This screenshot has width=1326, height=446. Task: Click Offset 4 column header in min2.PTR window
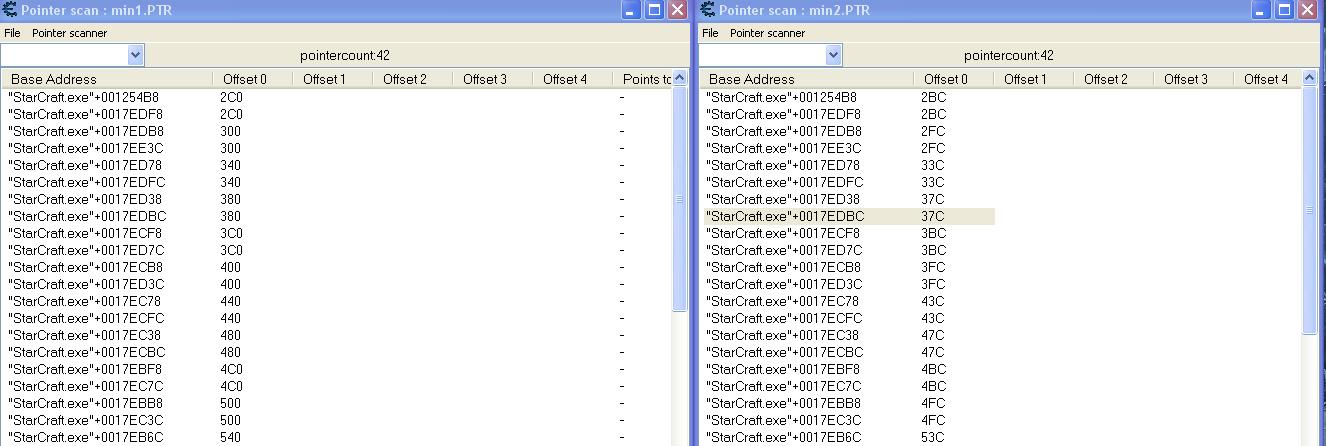click(x=1265, y=79)
